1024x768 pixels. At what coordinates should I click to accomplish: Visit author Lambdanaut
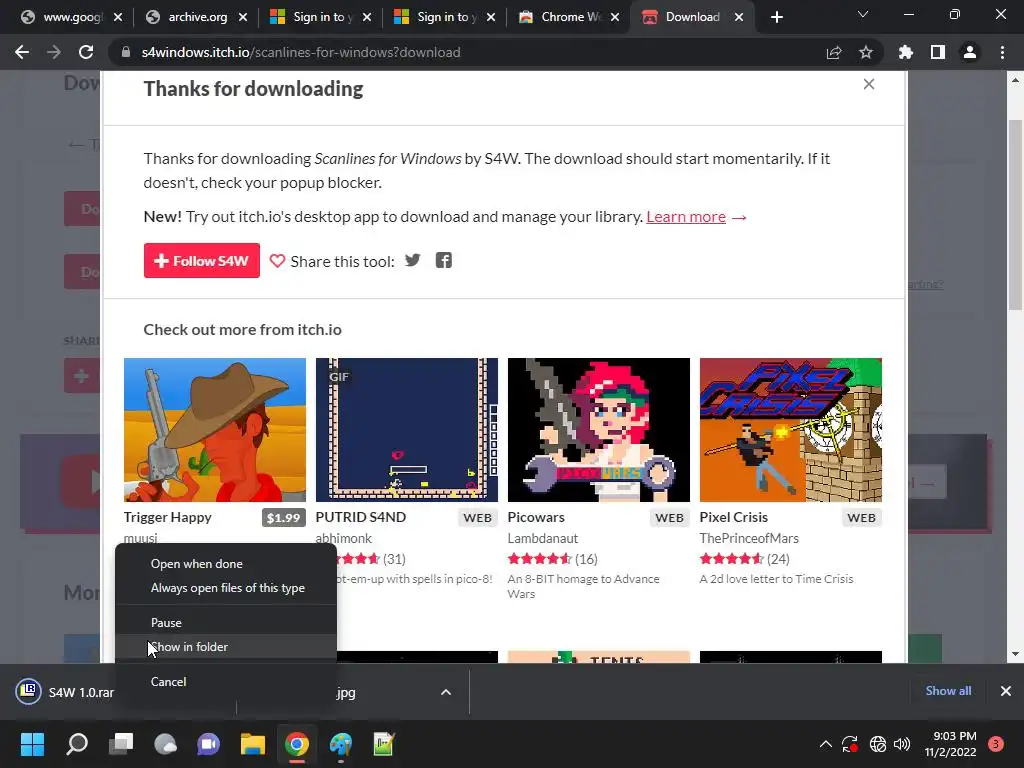[x=543, y=538]
